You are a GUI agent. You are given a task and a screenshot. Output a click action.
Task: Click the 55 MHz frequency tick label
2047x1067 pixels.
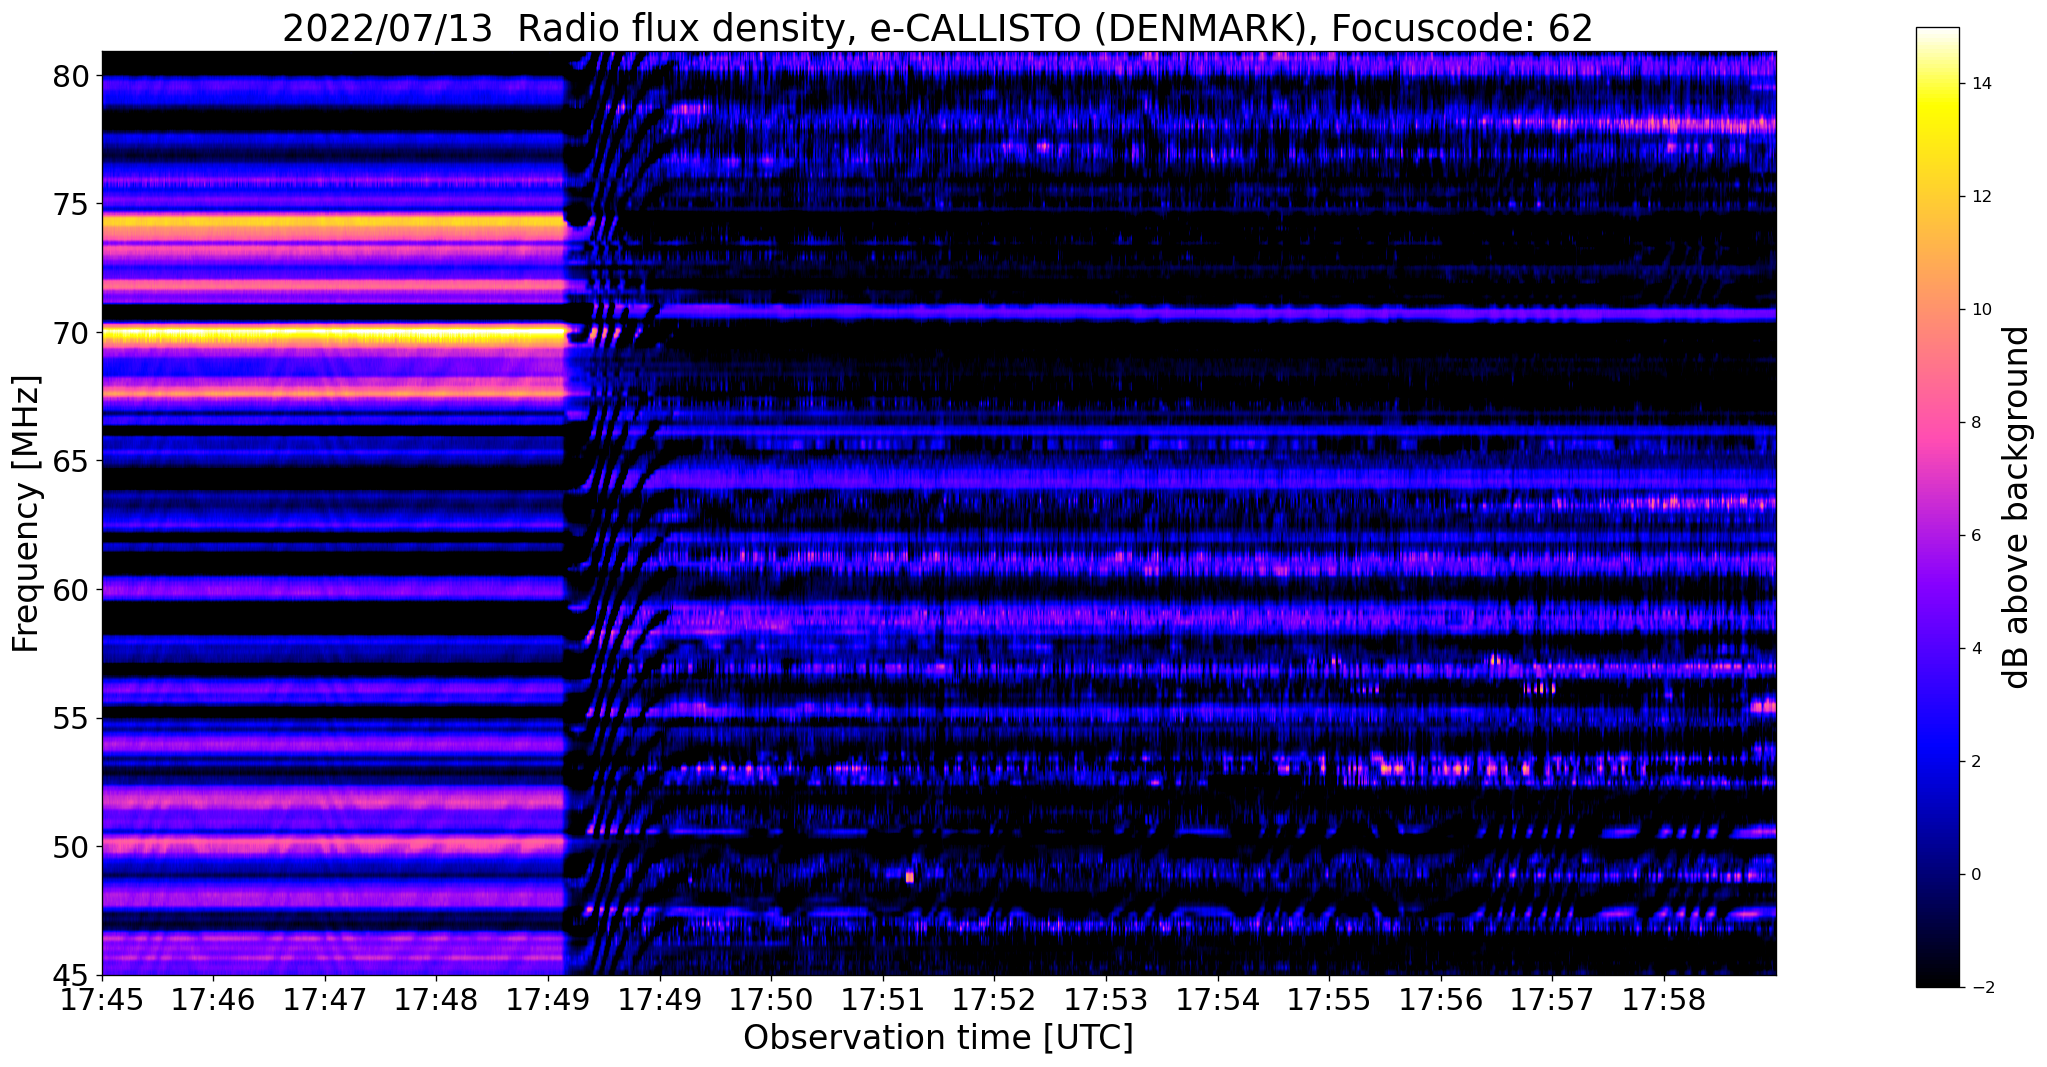(x=70, y=719)
